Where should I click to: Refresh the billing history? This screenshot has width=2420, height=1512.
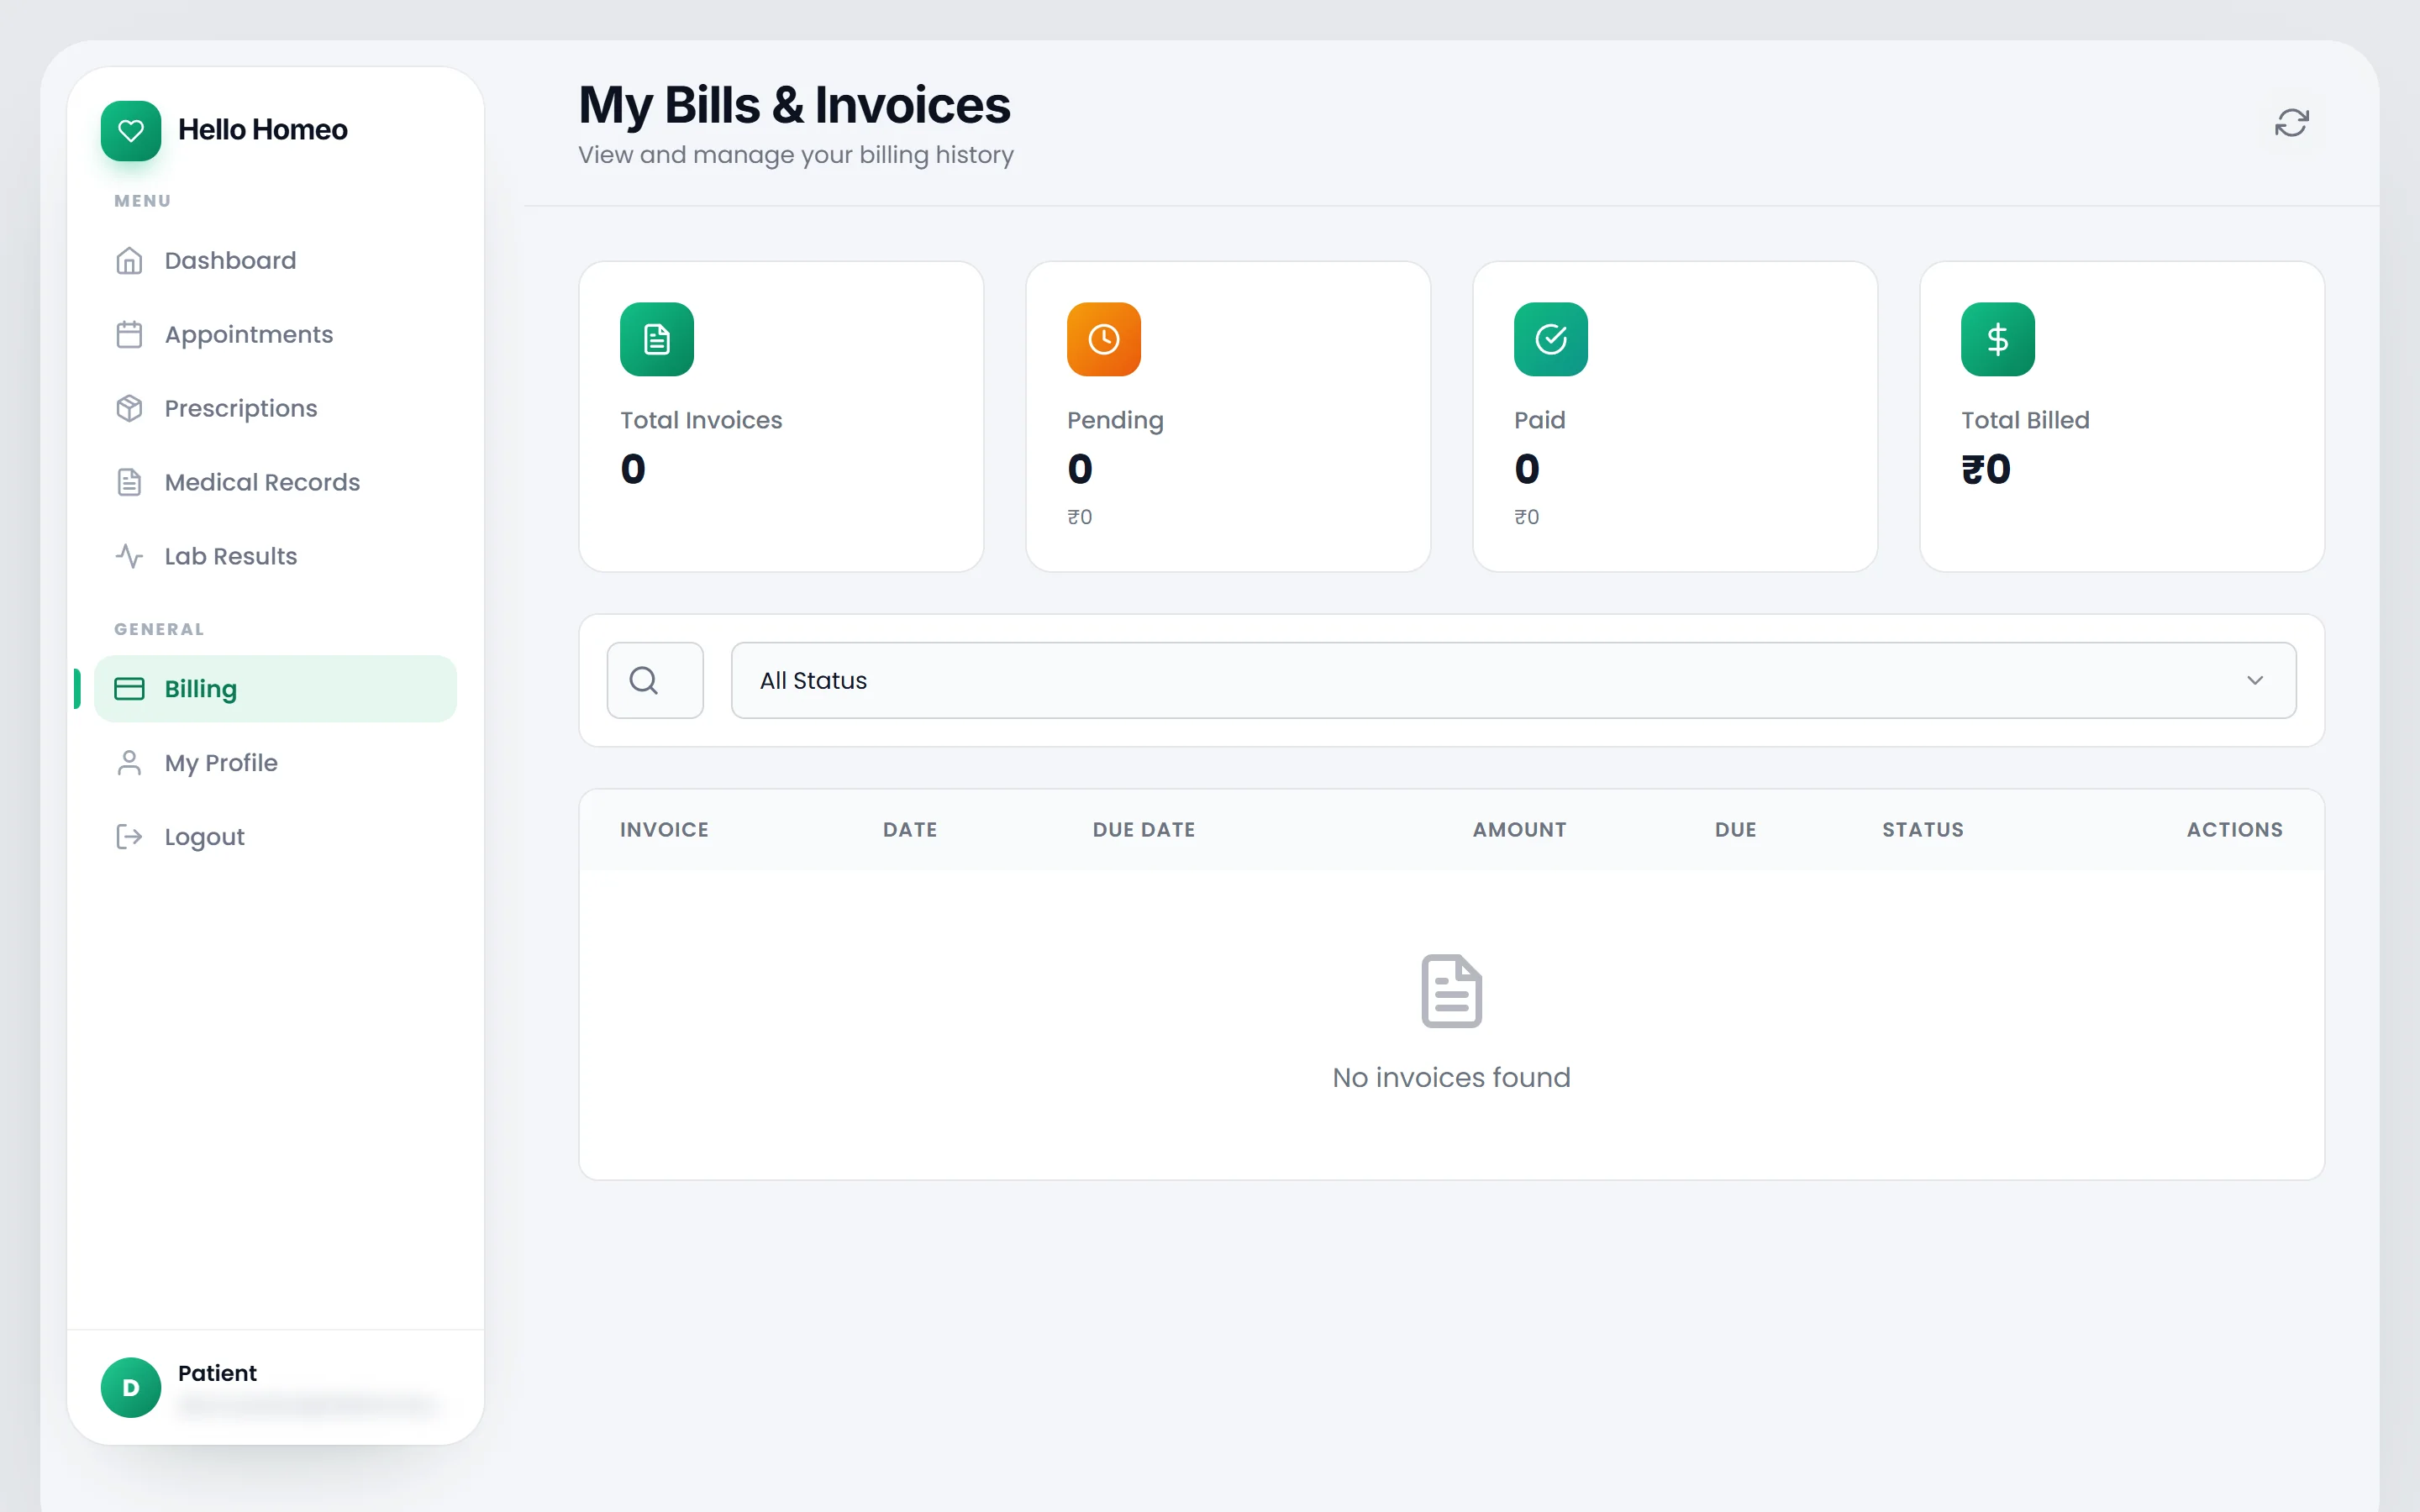click(2291, 123)
